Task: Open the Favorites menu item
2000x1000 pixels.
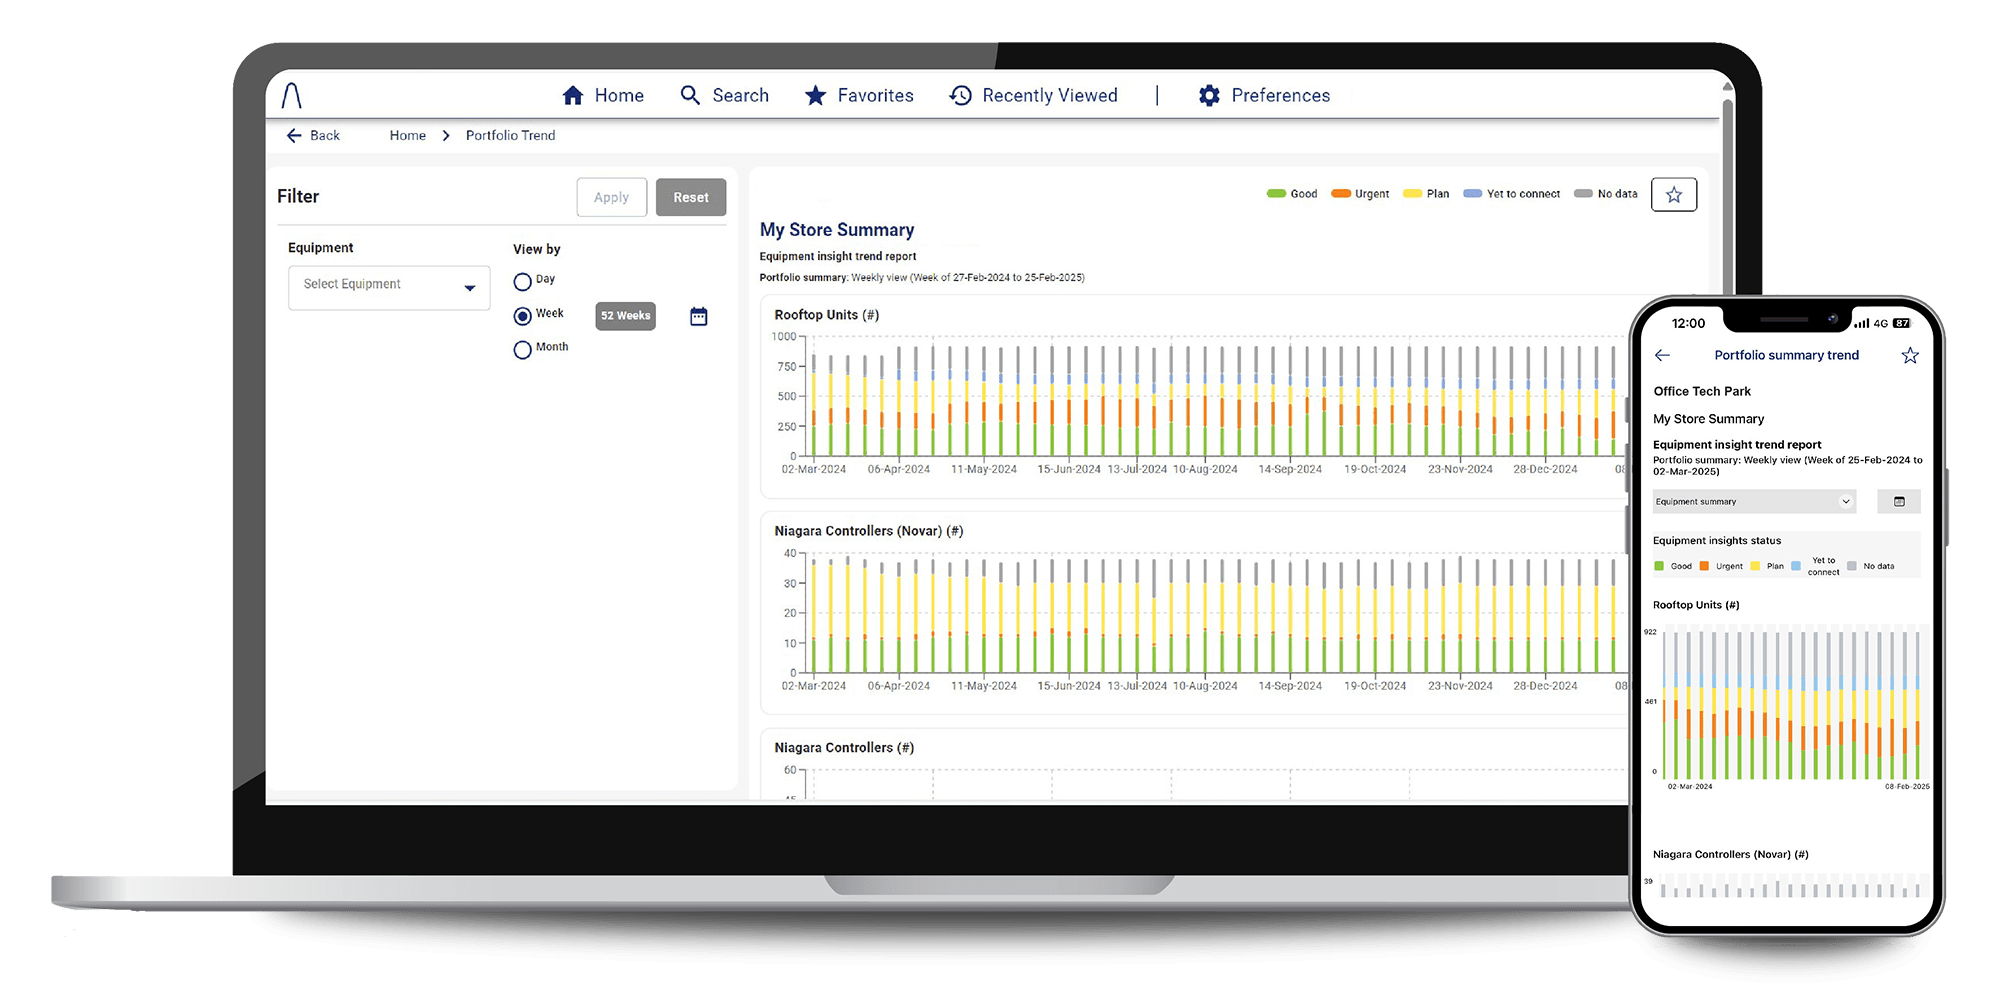Action: point(859,96)
